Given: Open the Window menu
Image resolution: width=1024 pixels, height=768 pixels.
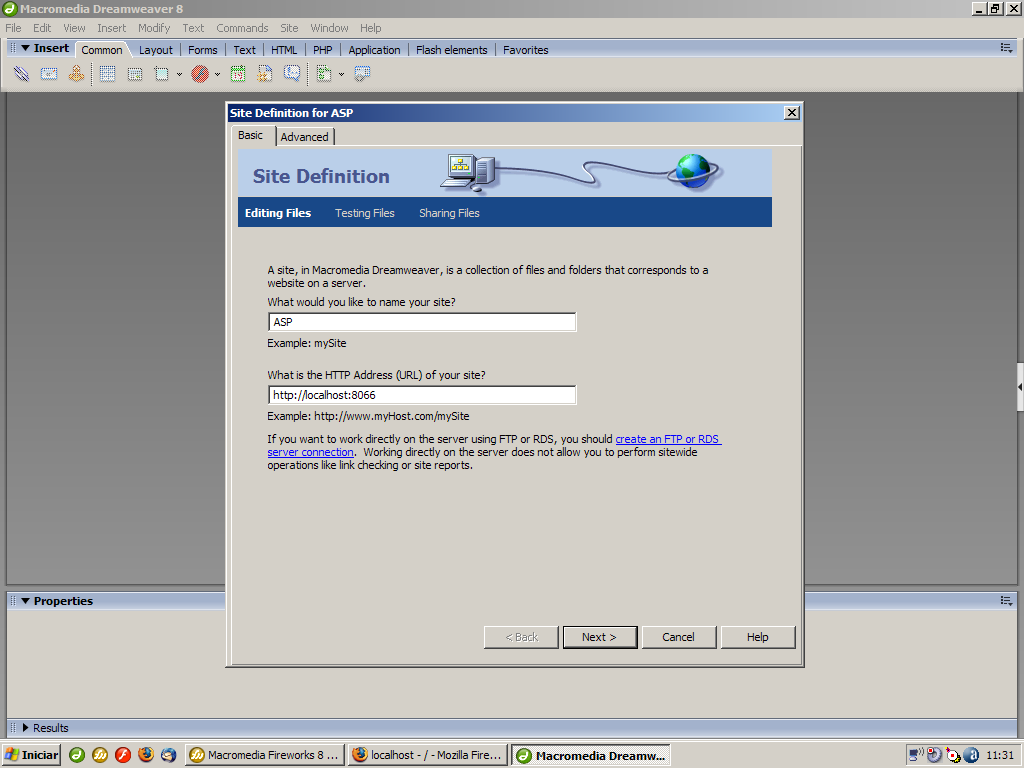Looking at the screenshot, I should coord(329,28).
